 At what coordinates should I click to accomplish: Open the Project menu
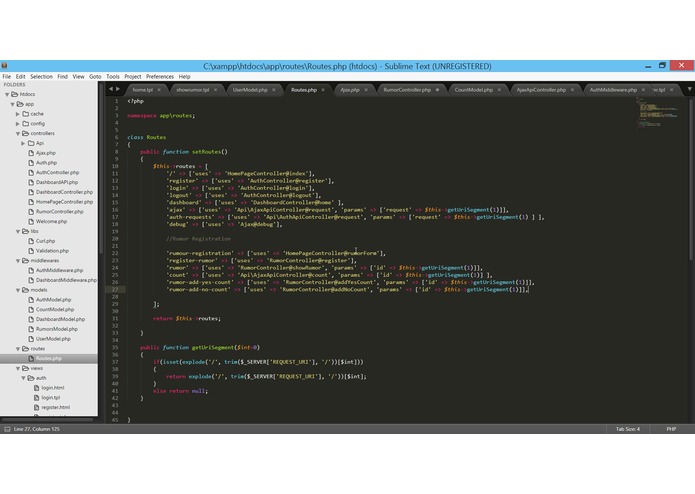pos(133,77)
